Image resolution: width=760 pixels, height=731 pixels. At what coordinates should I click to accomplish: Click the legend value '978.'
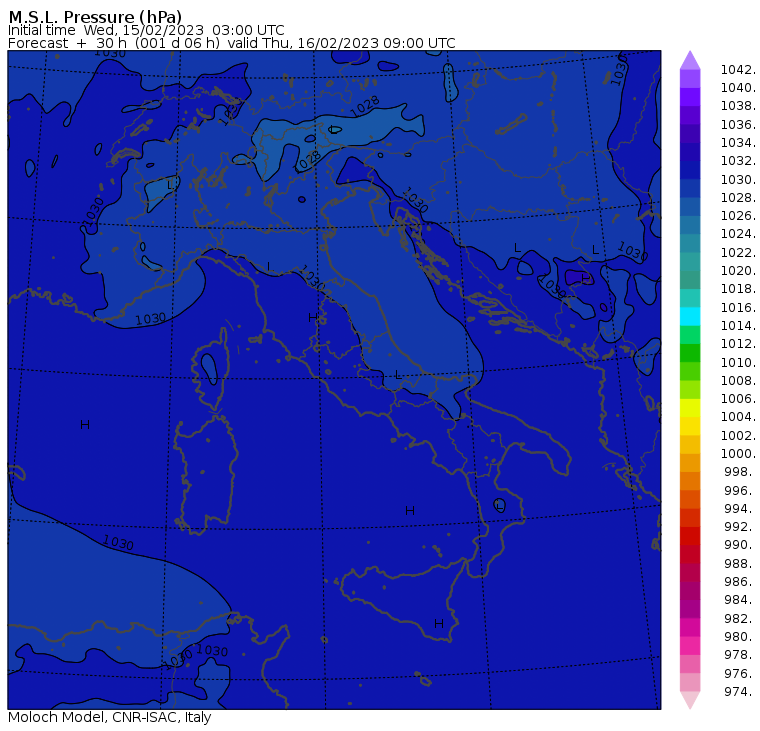(x=740, y=655)
